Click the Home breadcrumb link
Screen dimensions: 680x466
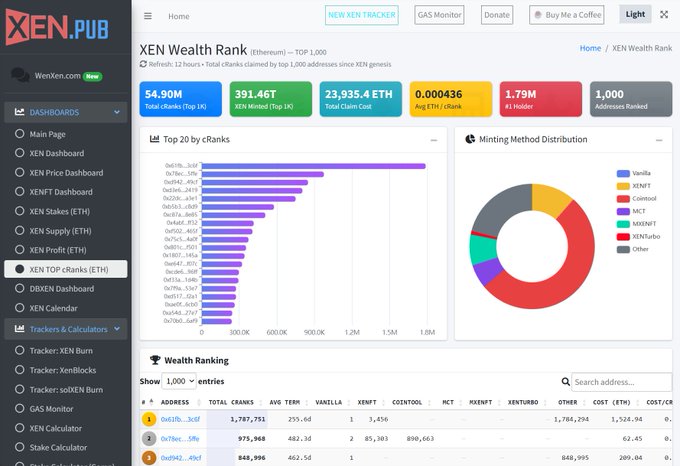point(590,48)
